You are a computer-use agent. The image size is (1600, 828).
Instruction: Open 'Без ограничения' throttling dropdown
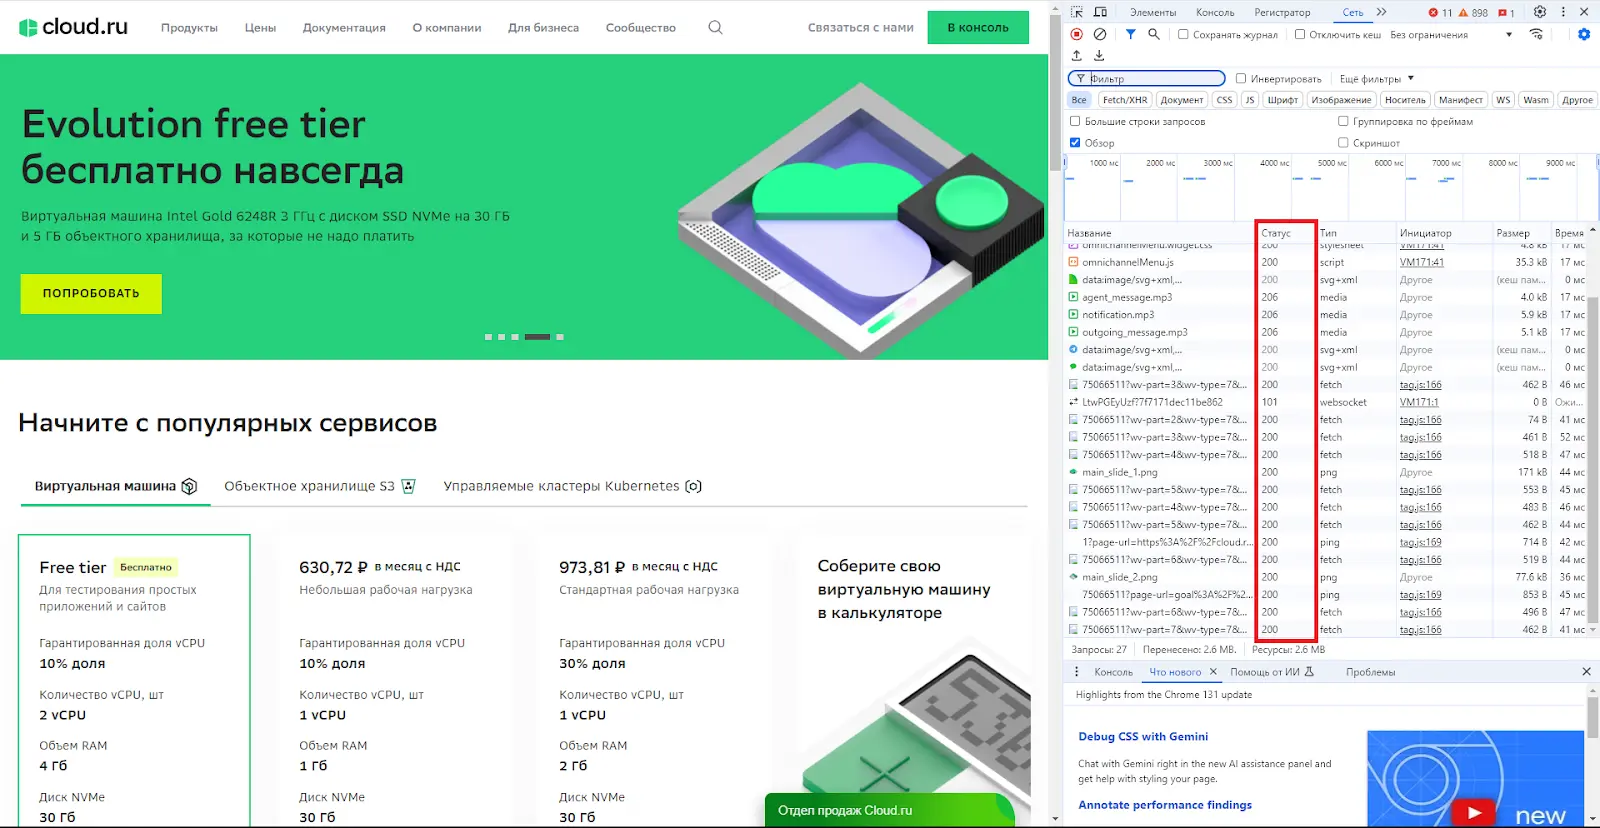1451,34
